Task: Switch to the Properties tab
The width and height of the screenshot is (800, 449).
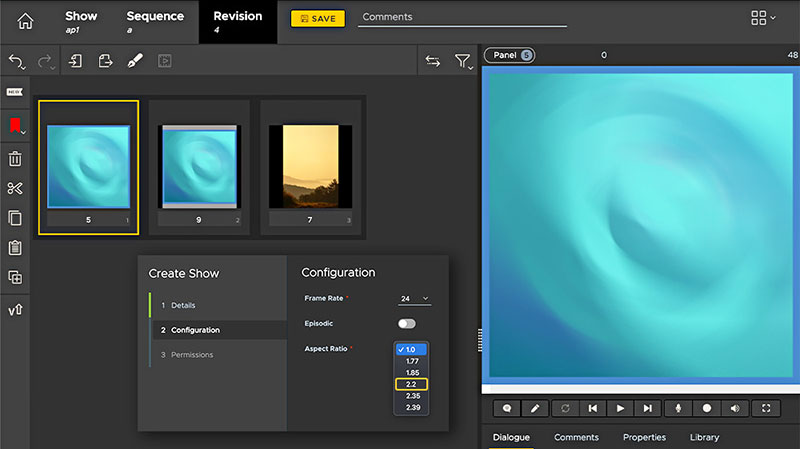Action: pos(644,437)
